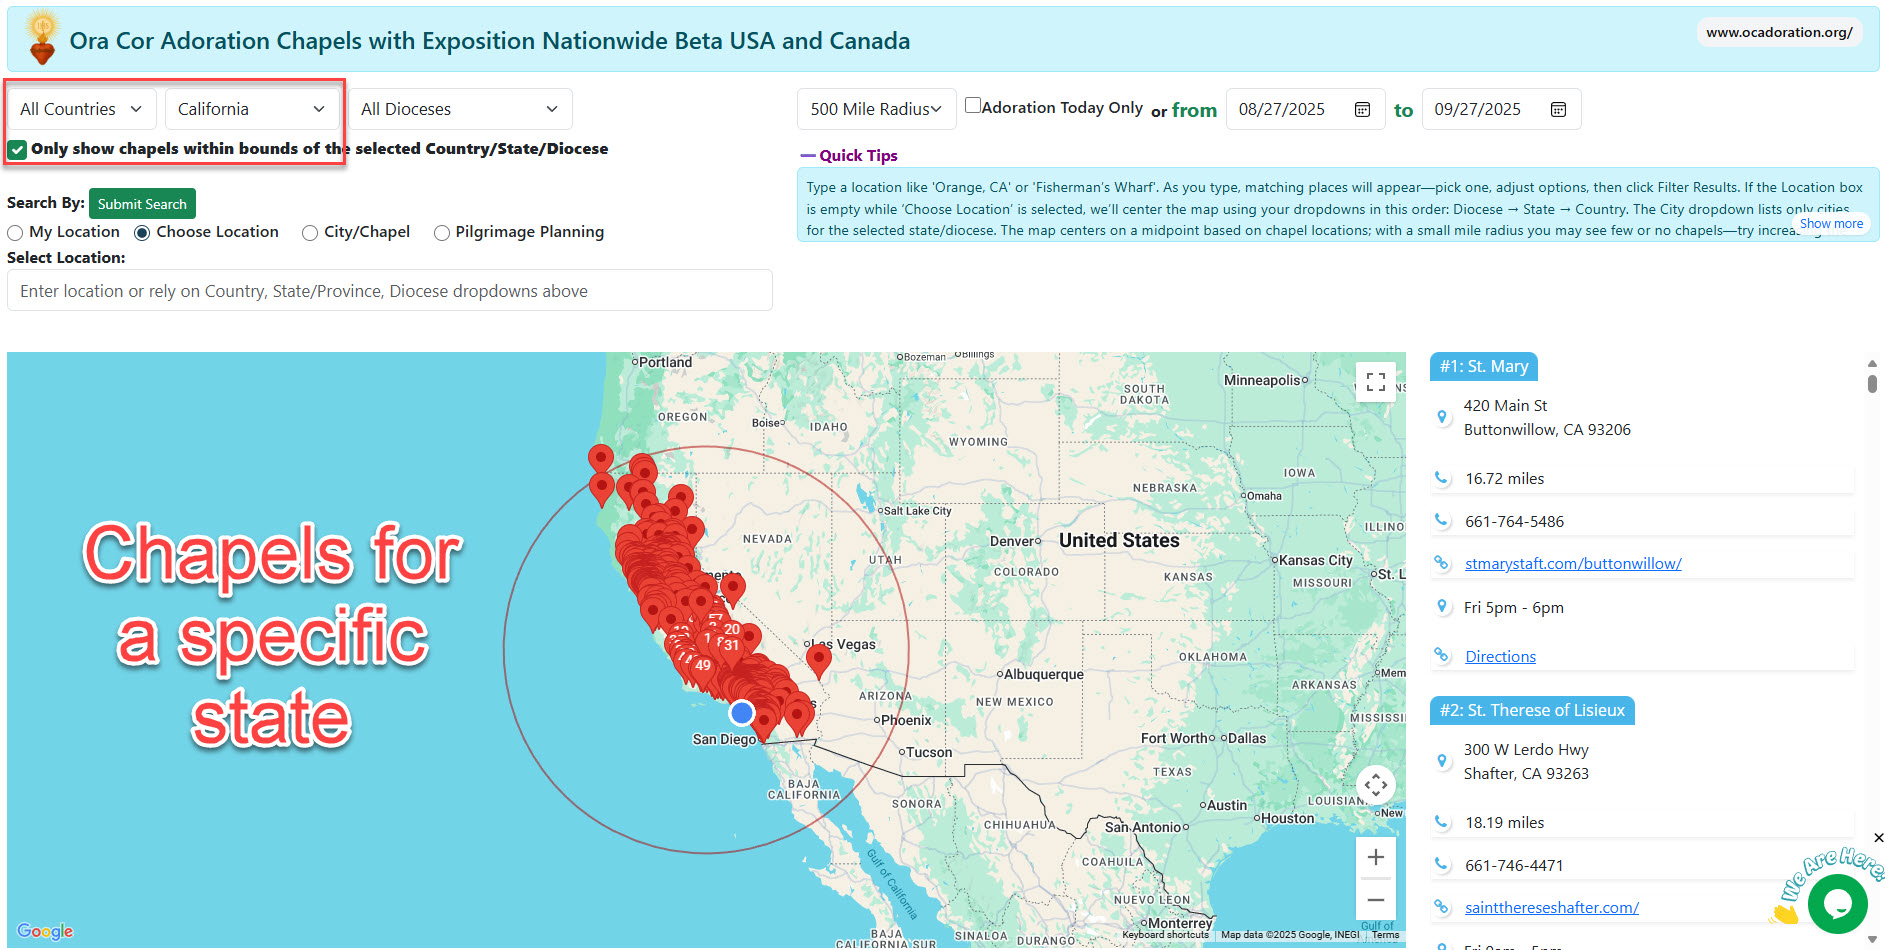Screen dimensions: 1885x950
Task: Open the stmarystaft.com/buttonwillow/ link
Action: point(1573,564)
